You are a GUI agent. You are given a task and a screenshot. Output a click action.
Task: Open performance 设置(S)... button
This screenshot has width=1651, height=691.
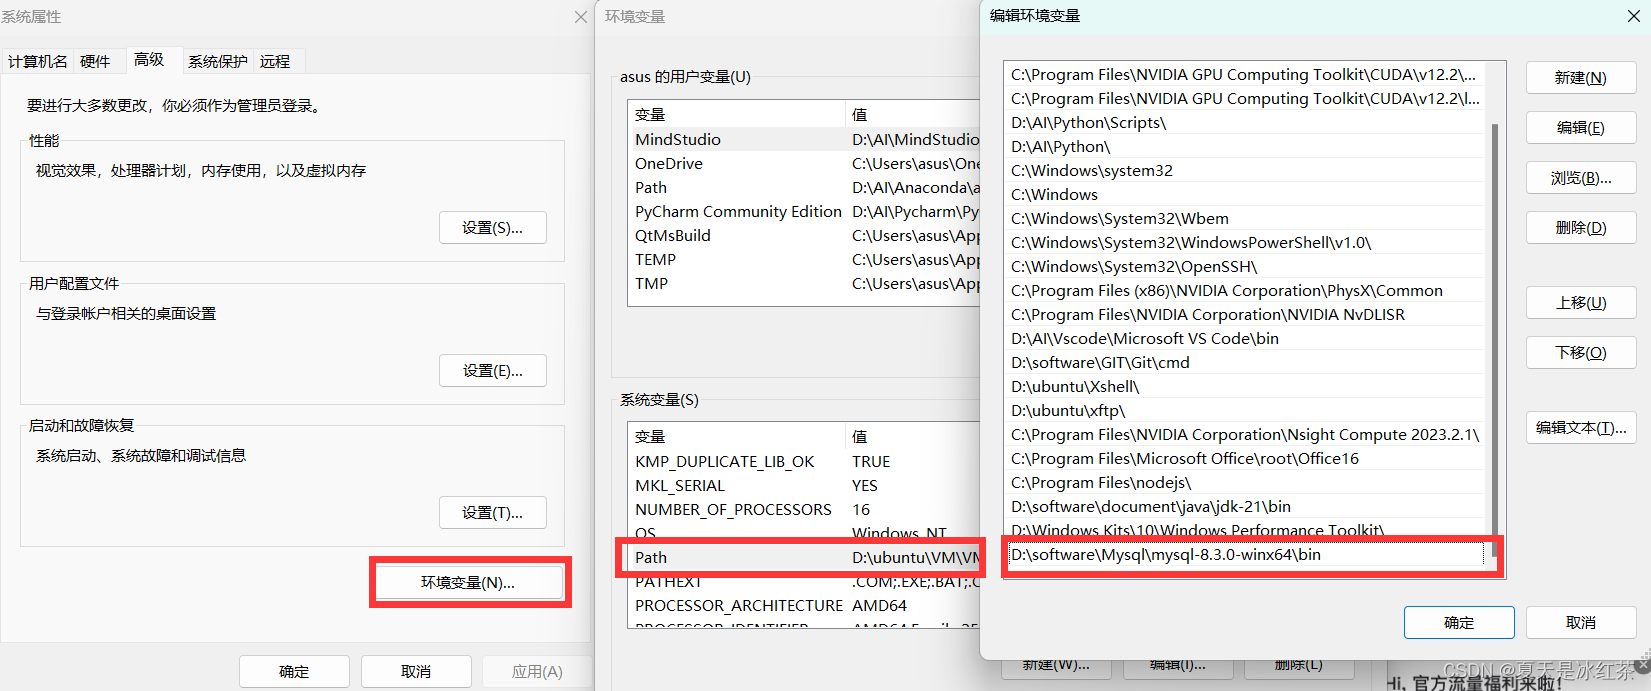tap(493, 227)
